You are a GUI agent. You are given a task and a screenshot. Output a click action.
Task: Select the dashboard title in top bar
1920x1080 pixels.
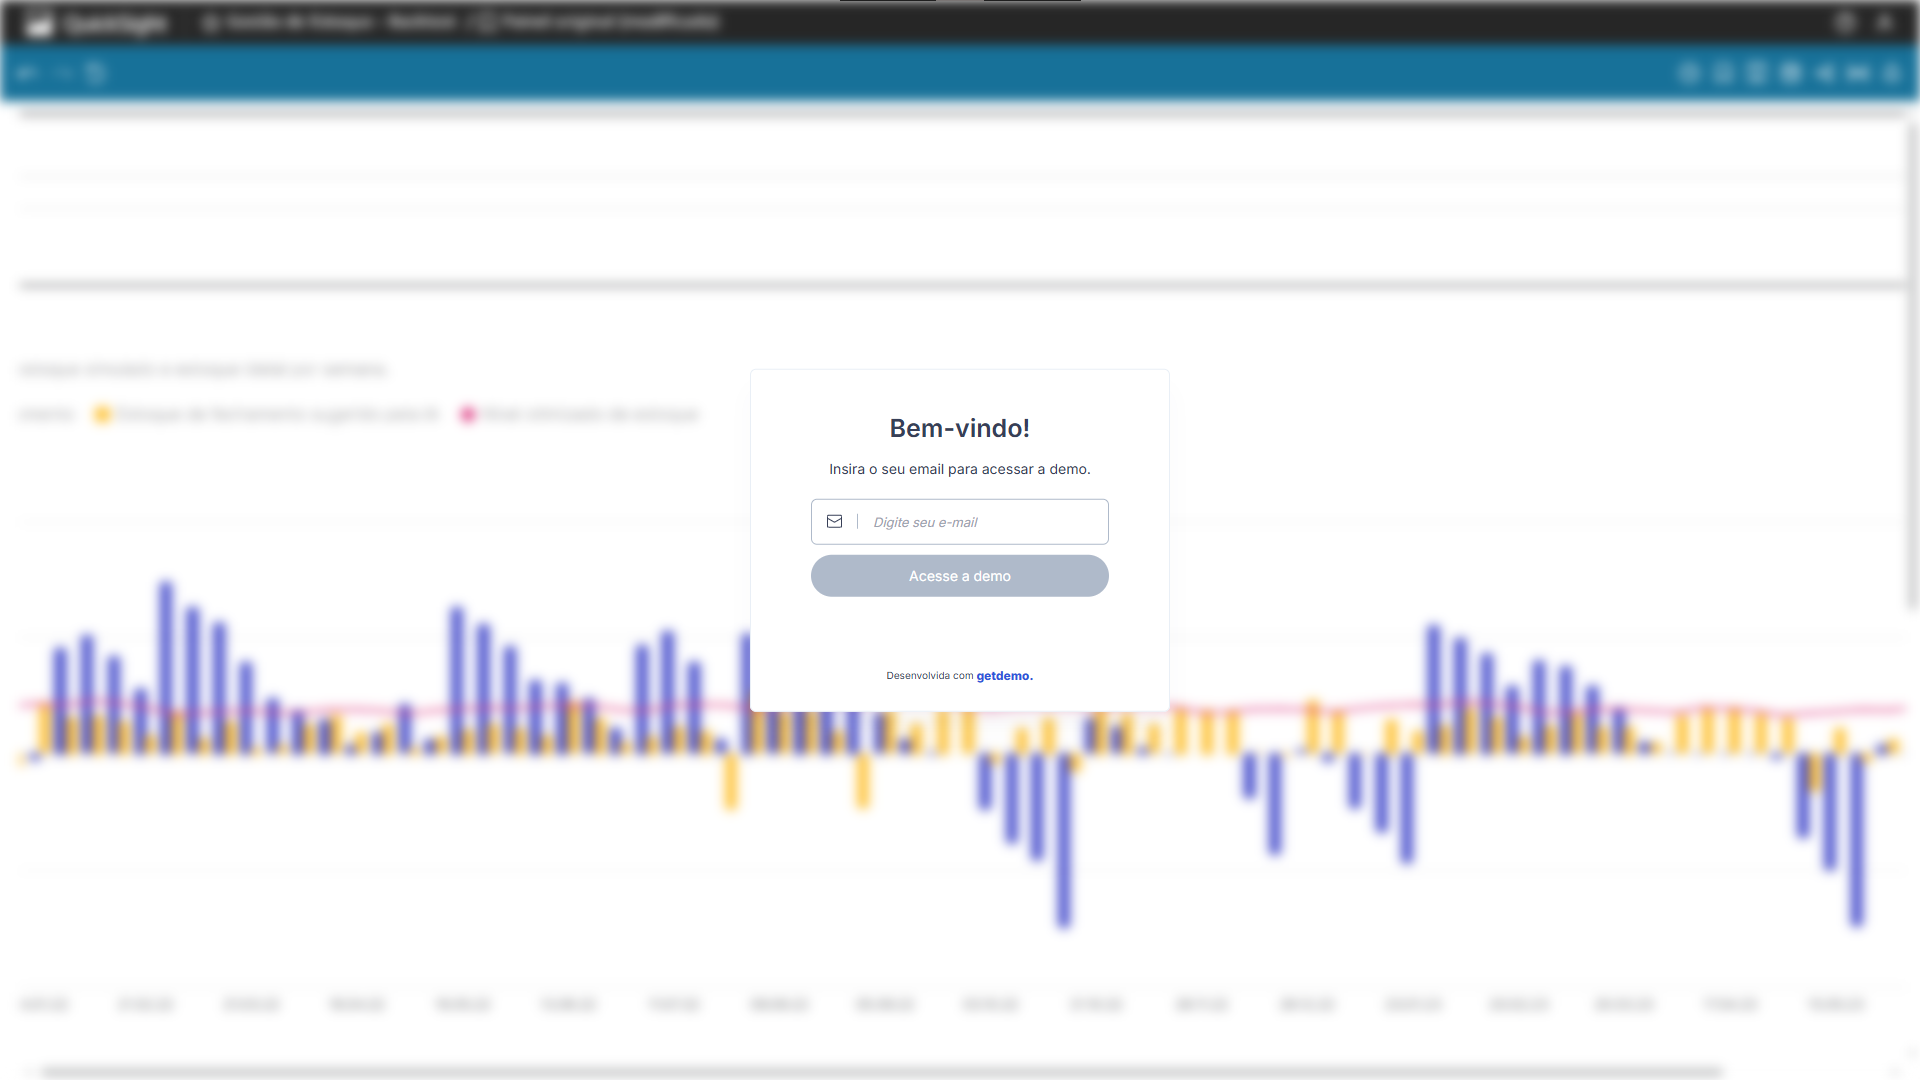[340, 22]
